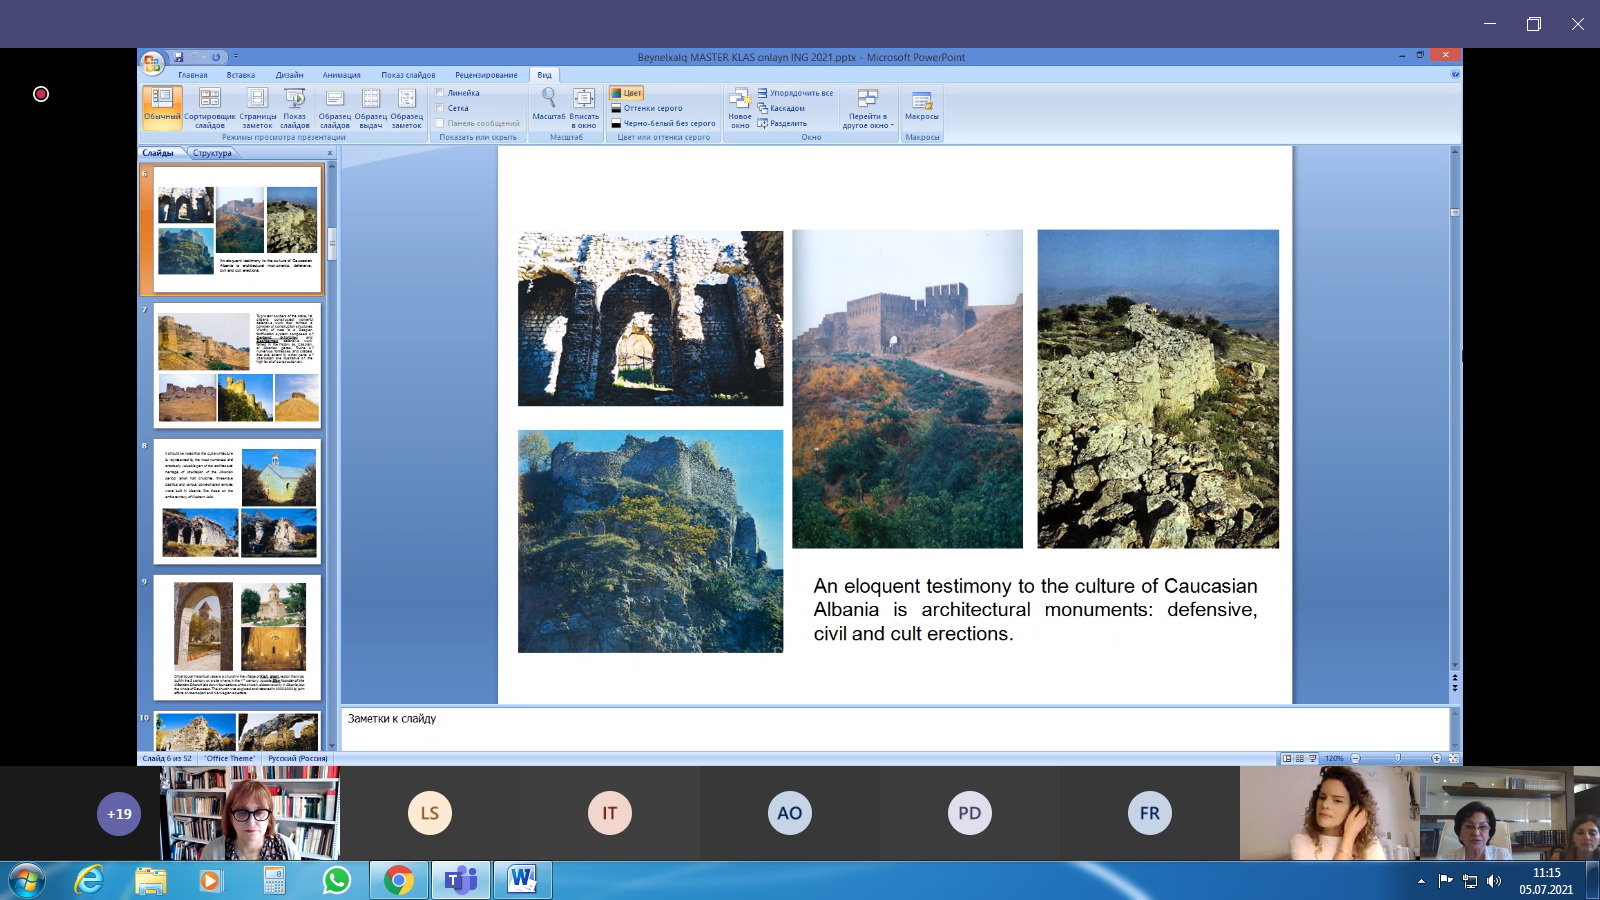The height and width of the screenshot is (900, 1600).
Task: Select slide 7 thumbnail
Action: coord(237,365)
